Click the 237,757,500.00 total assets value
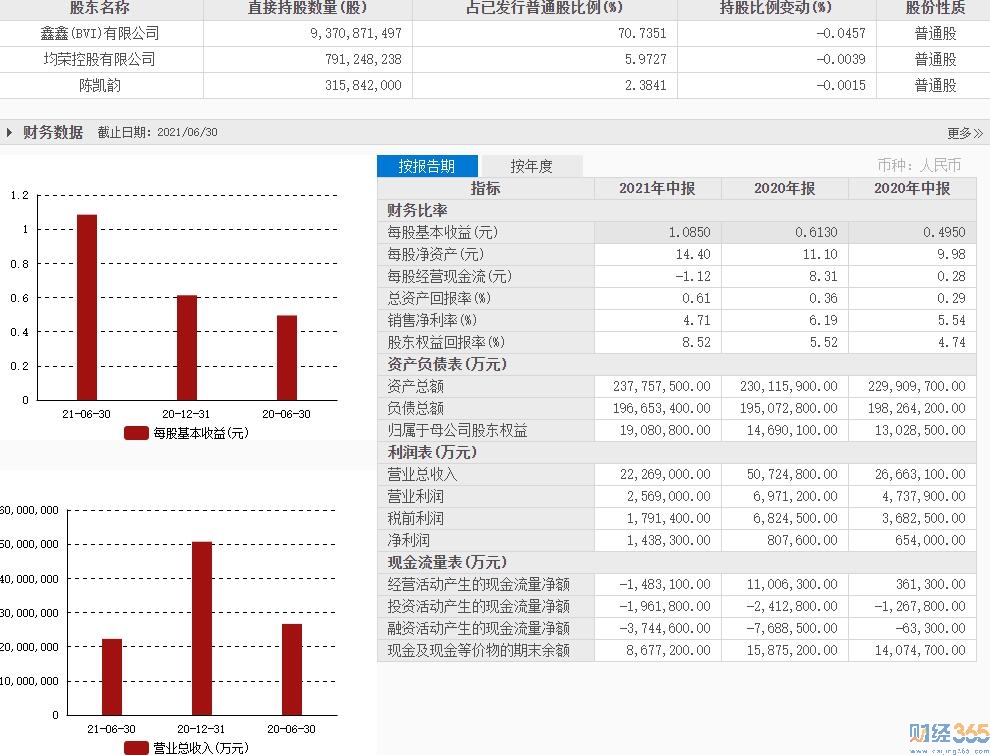The height and width of the screenshot is (755, 990). click(662, 386)
